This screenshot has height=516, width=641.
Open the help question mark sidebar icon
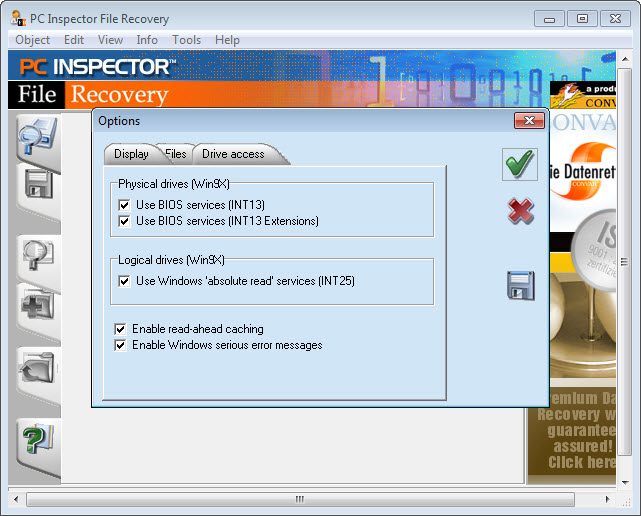(38, 440)
